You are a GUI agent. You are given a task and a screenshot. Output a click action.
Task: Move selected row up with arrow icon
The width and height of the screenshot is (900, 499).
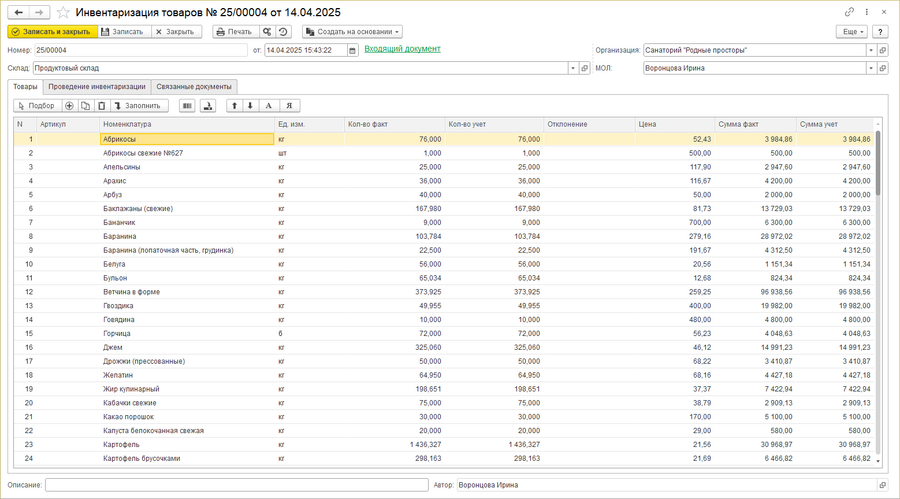point(234,105)
